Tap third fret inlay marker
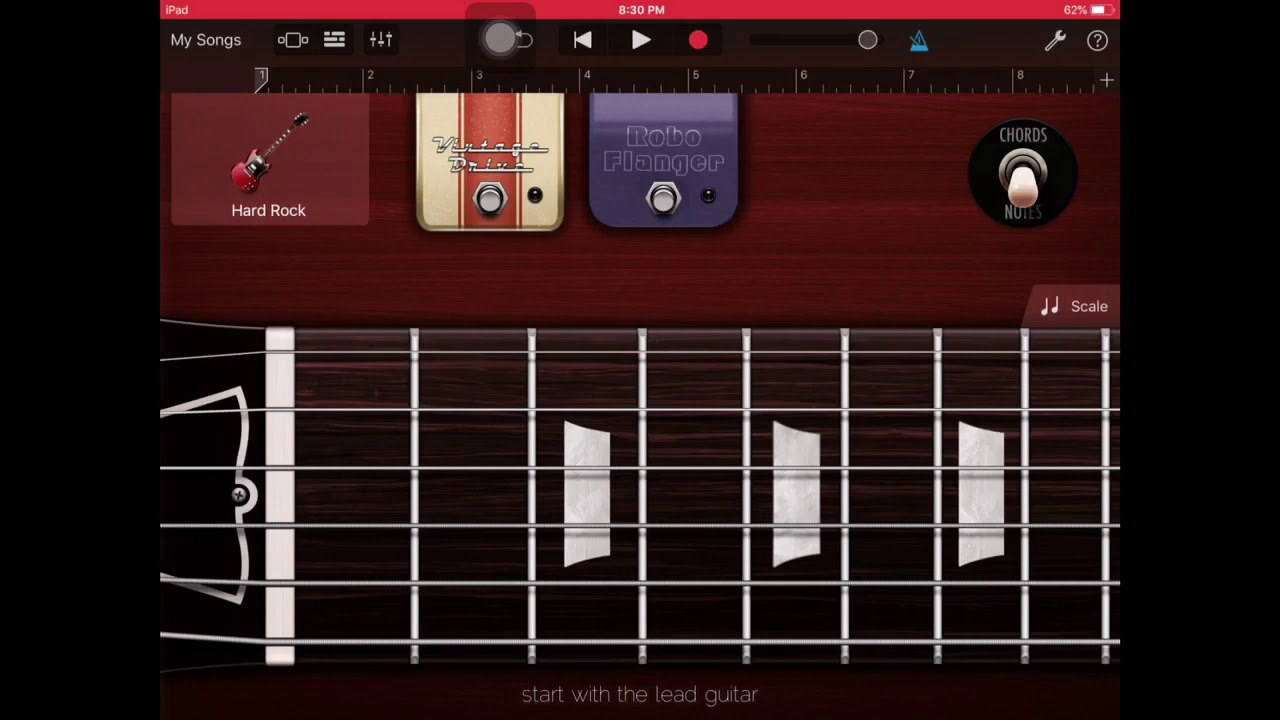The height and width of the screenshot is (720, 1280). coord(586,494)
